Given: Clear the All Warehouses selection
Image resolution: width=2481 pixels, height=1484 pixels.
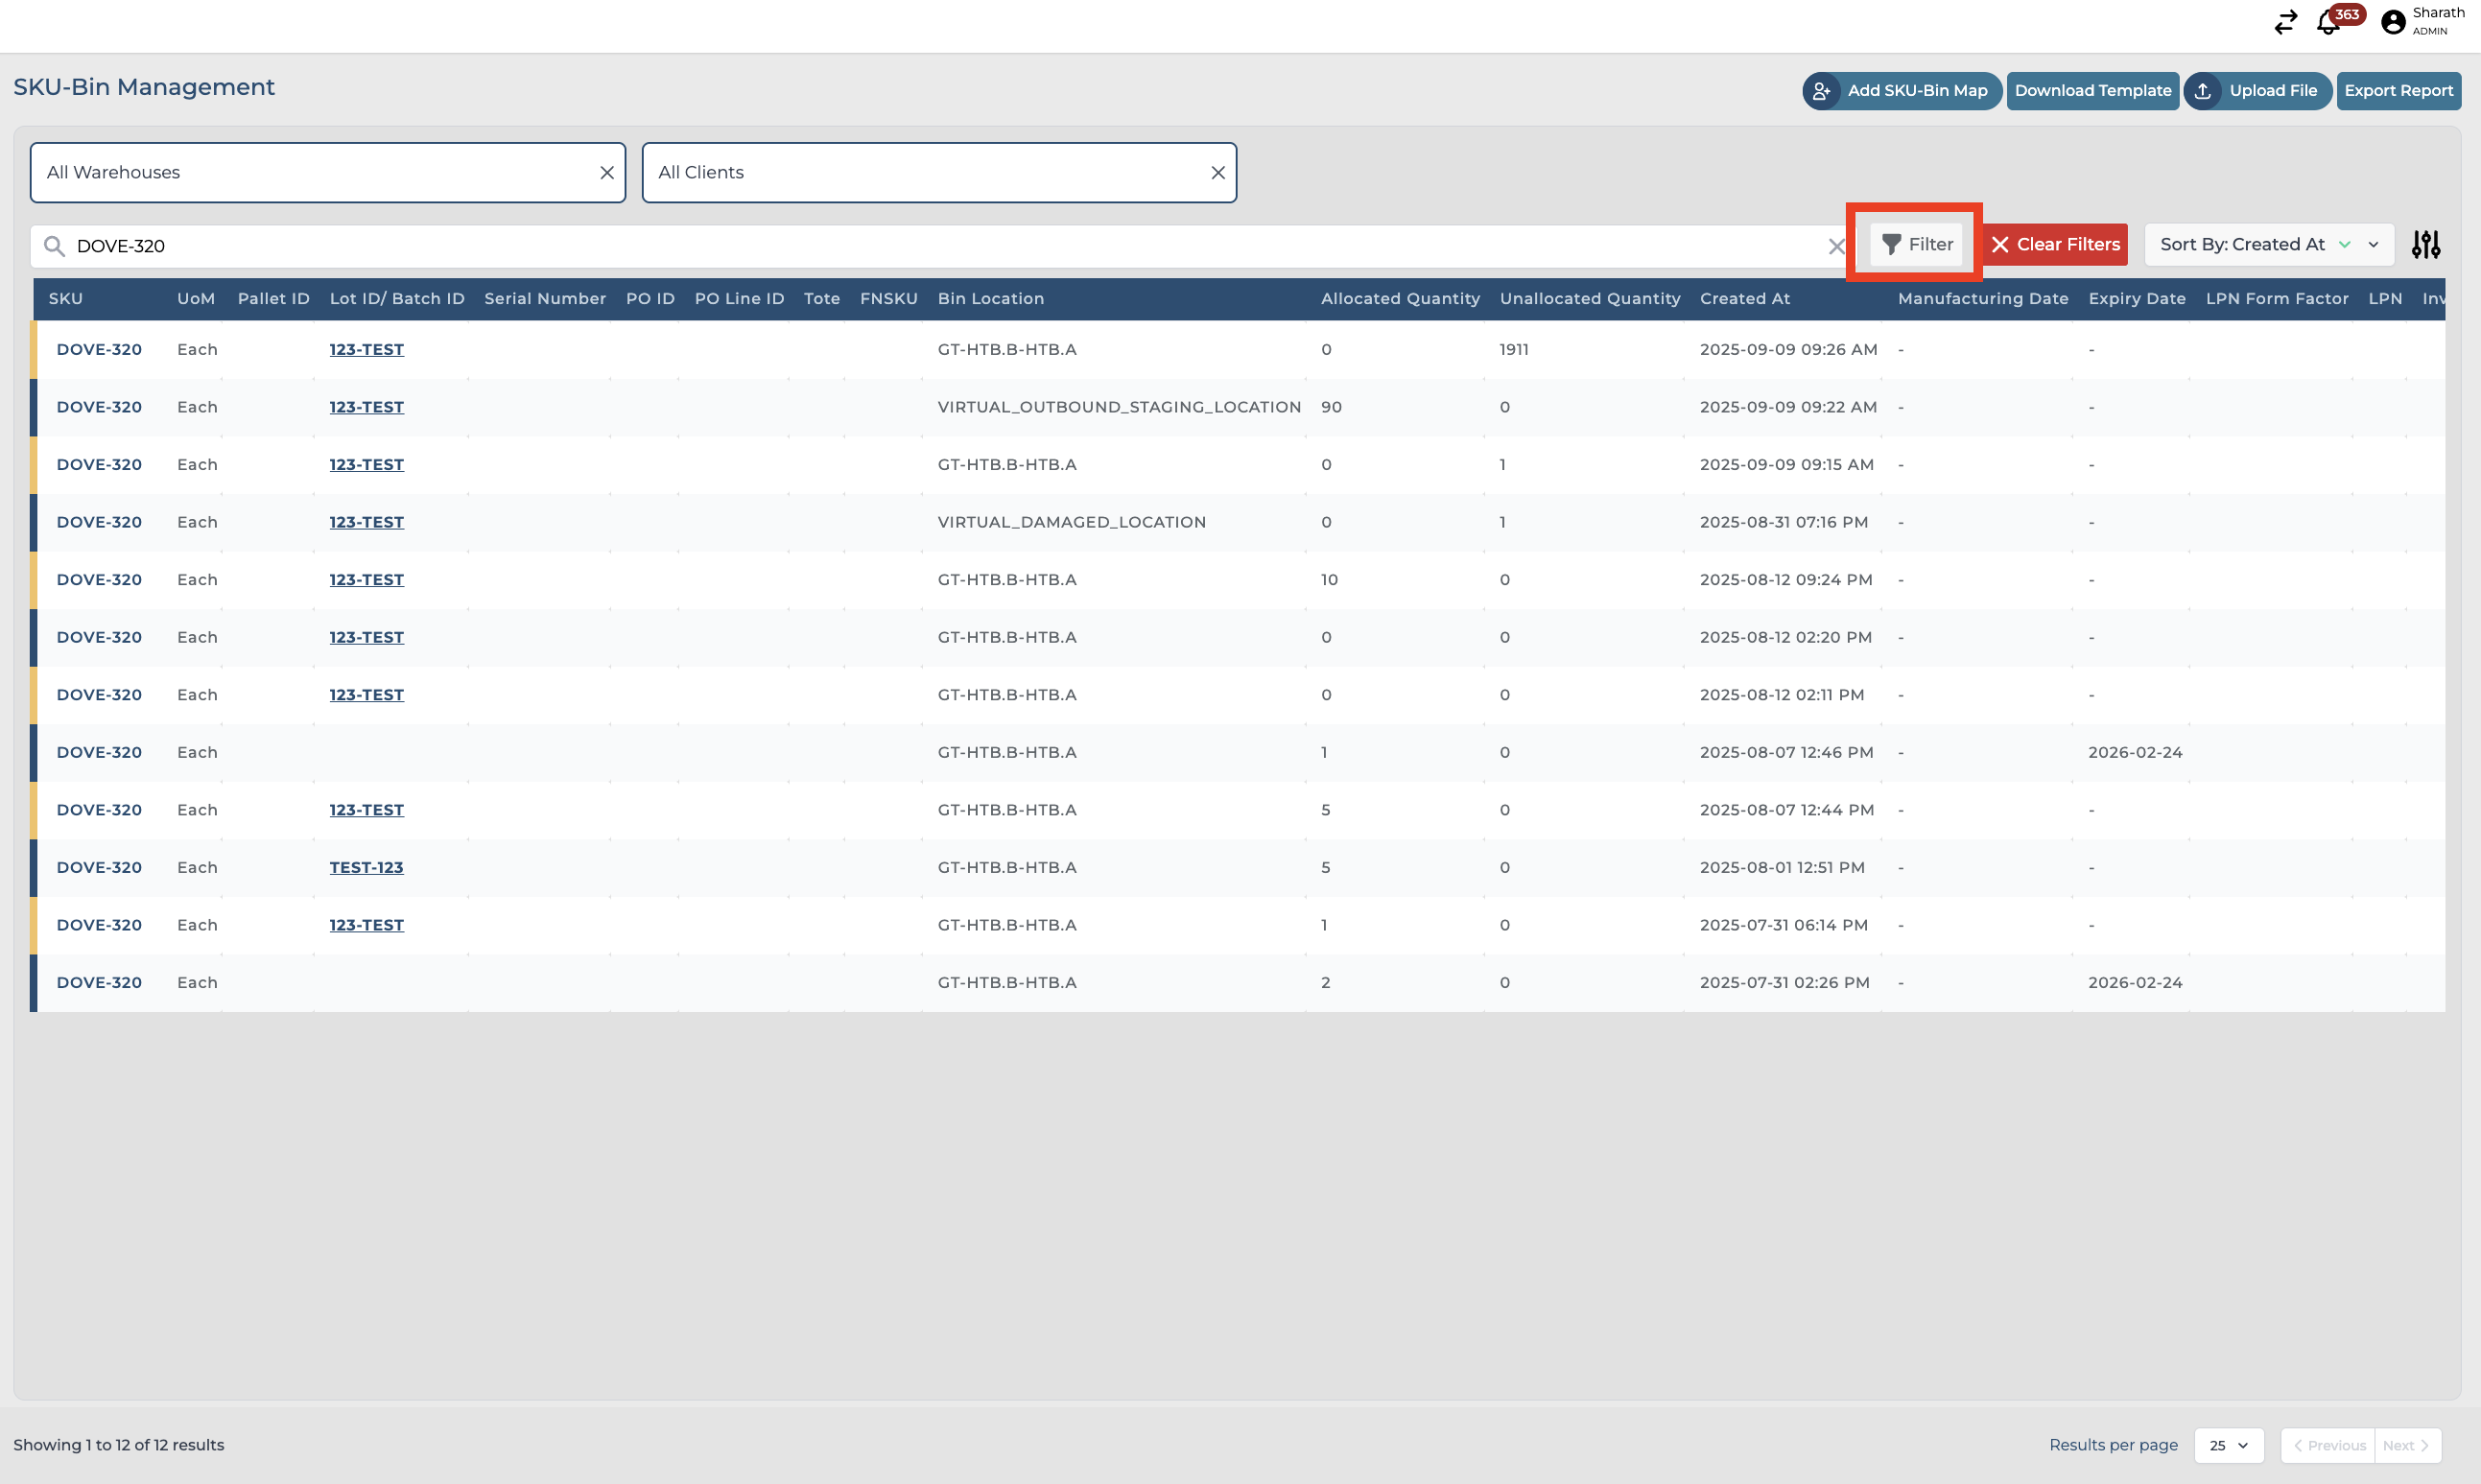Looking at the screenshot, I should click(606, 173).
